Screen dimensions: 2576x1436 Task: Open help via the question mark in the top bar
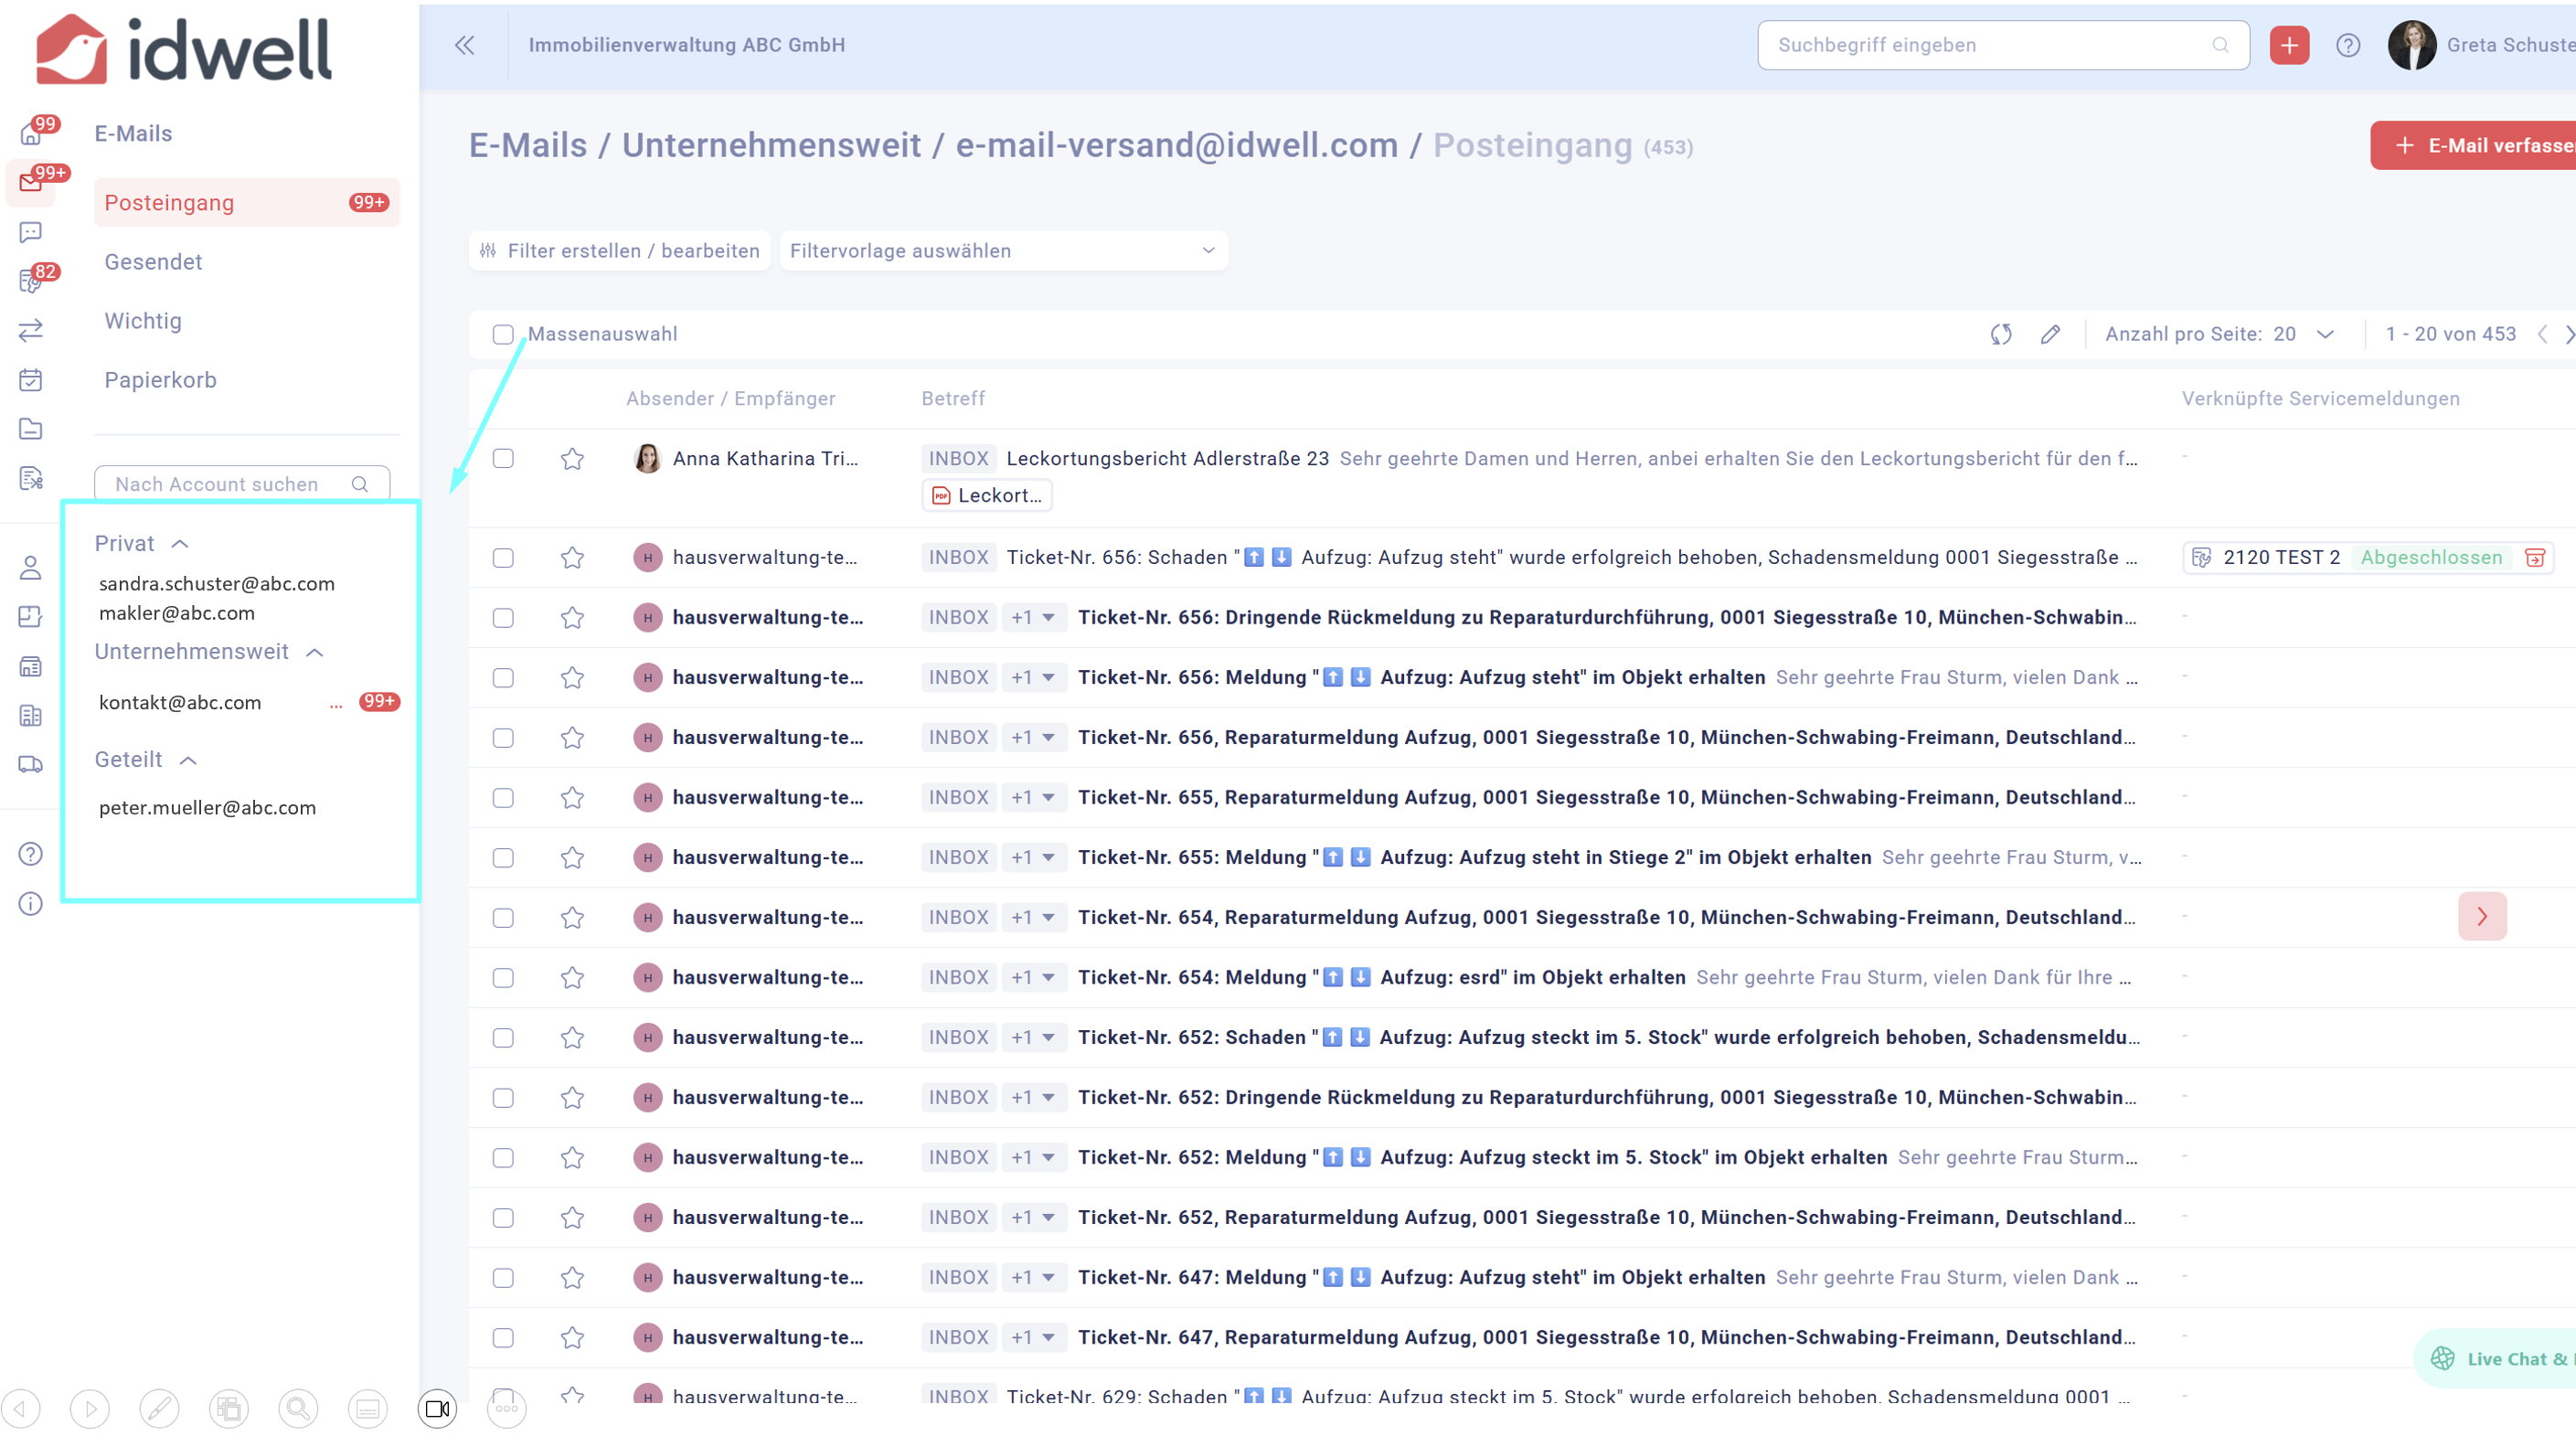(2347, 45)
